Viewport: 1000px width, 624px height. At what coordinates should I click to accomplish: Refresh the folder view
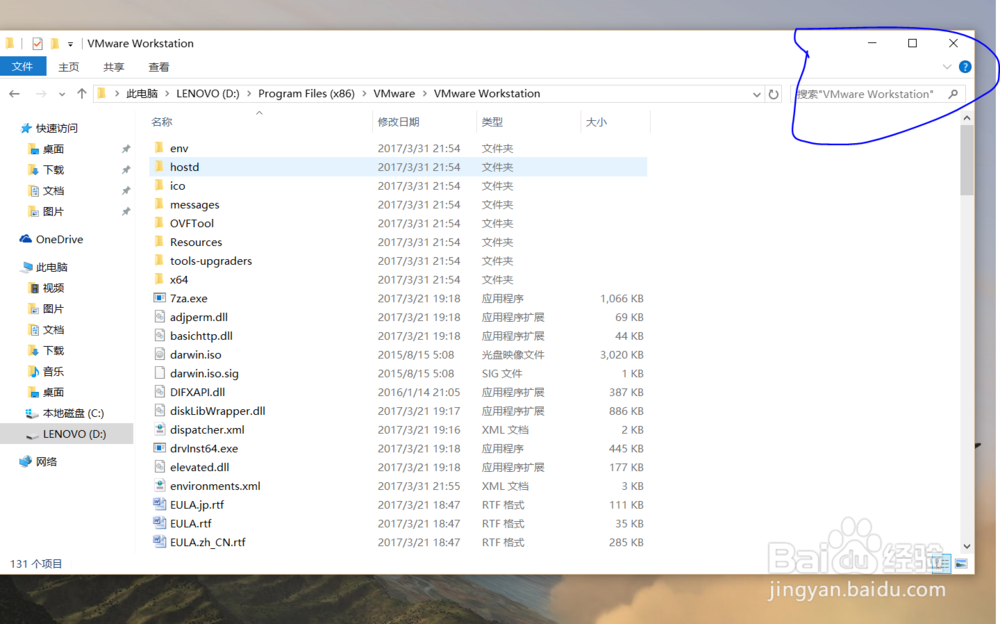coord(774,94)
